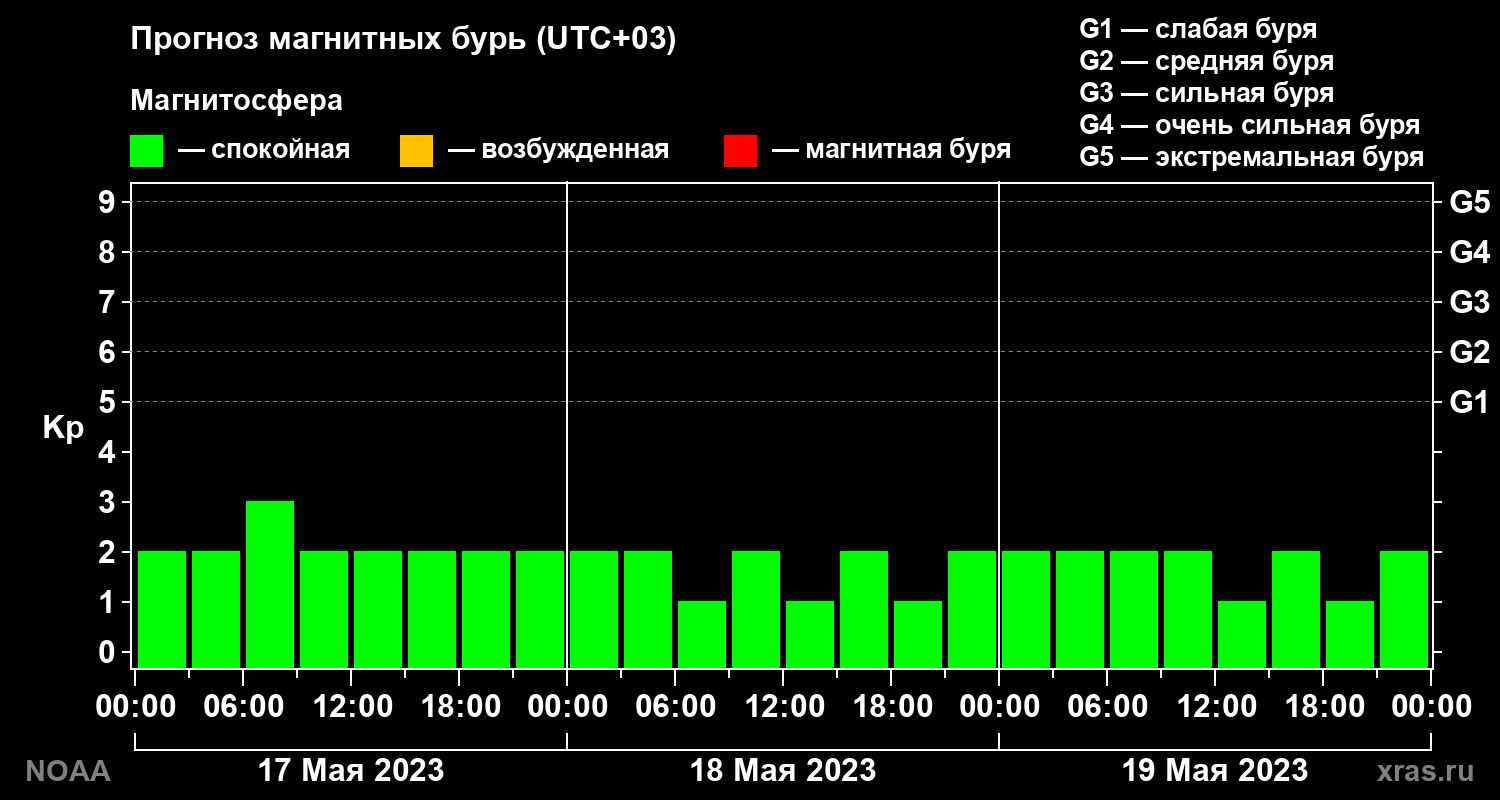
Task: Click the 18 Мая 2023 date label
Action: coord(783,770)
